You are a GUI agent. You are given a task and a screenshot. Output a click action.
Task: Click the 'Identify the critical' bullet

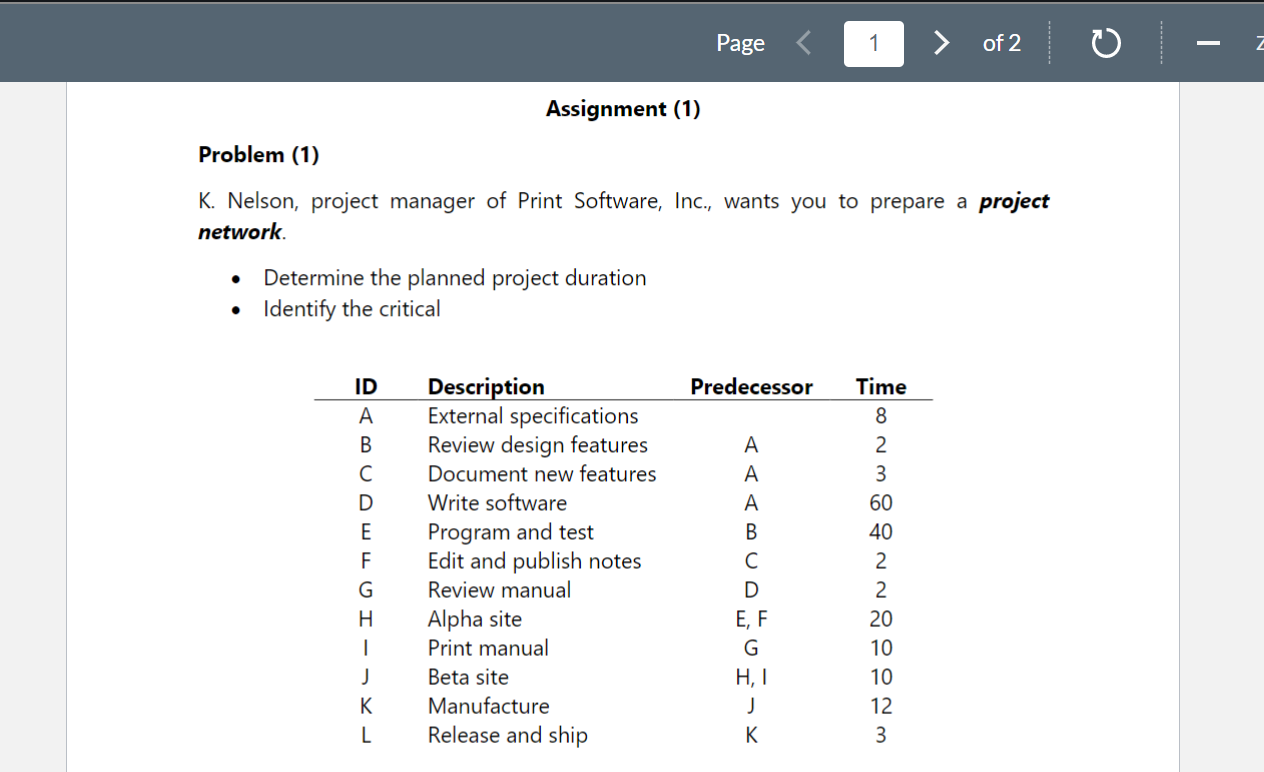(x=351, y=309)
